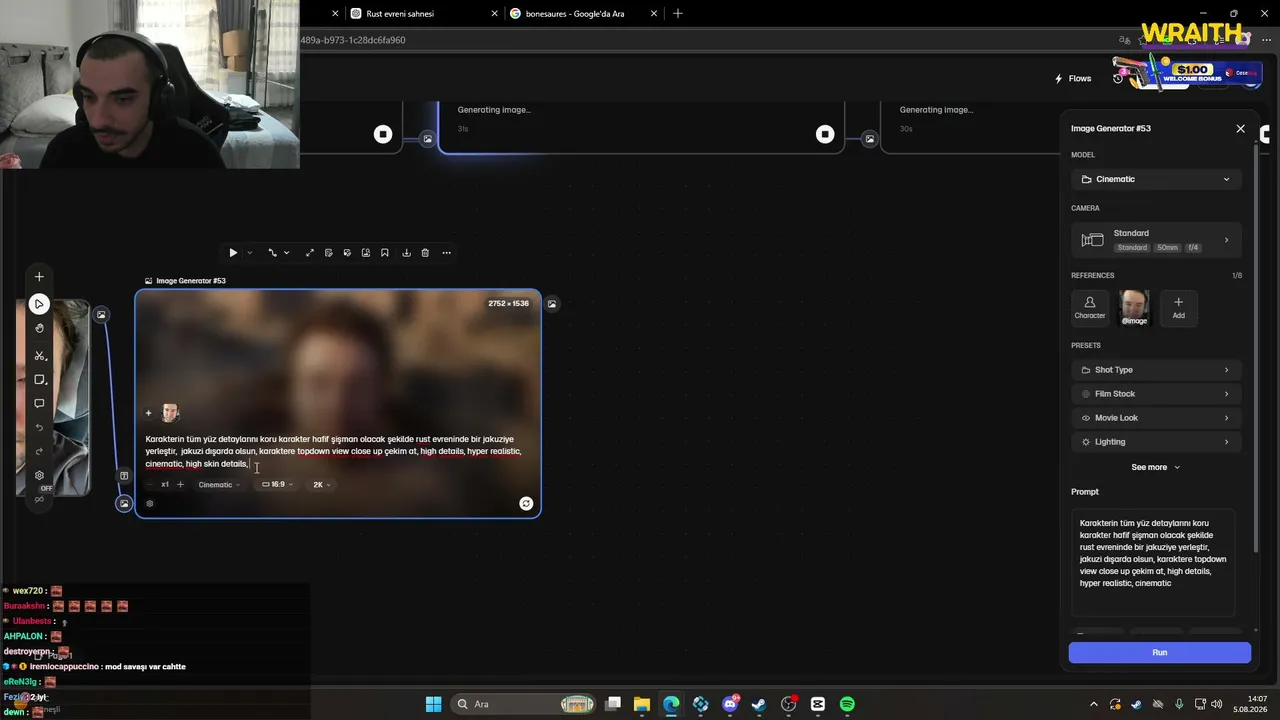Activate the pointer select tool in the left toolbar
Screen dimensions: 1280x720
(39, 304)
